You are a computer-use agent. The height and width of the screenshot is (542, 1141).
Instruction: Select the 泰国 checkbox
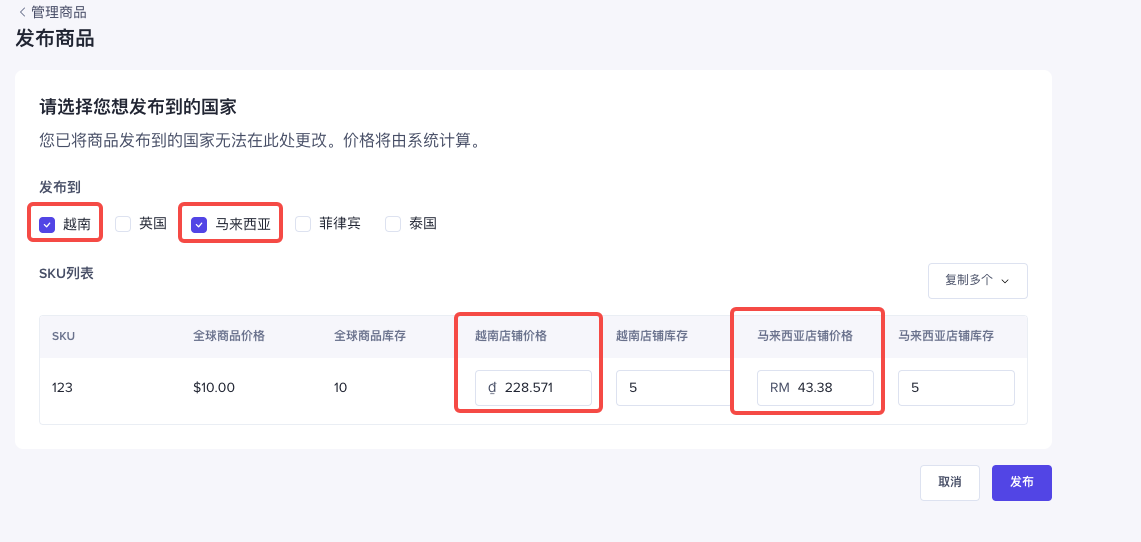click(x=393, y=224)
